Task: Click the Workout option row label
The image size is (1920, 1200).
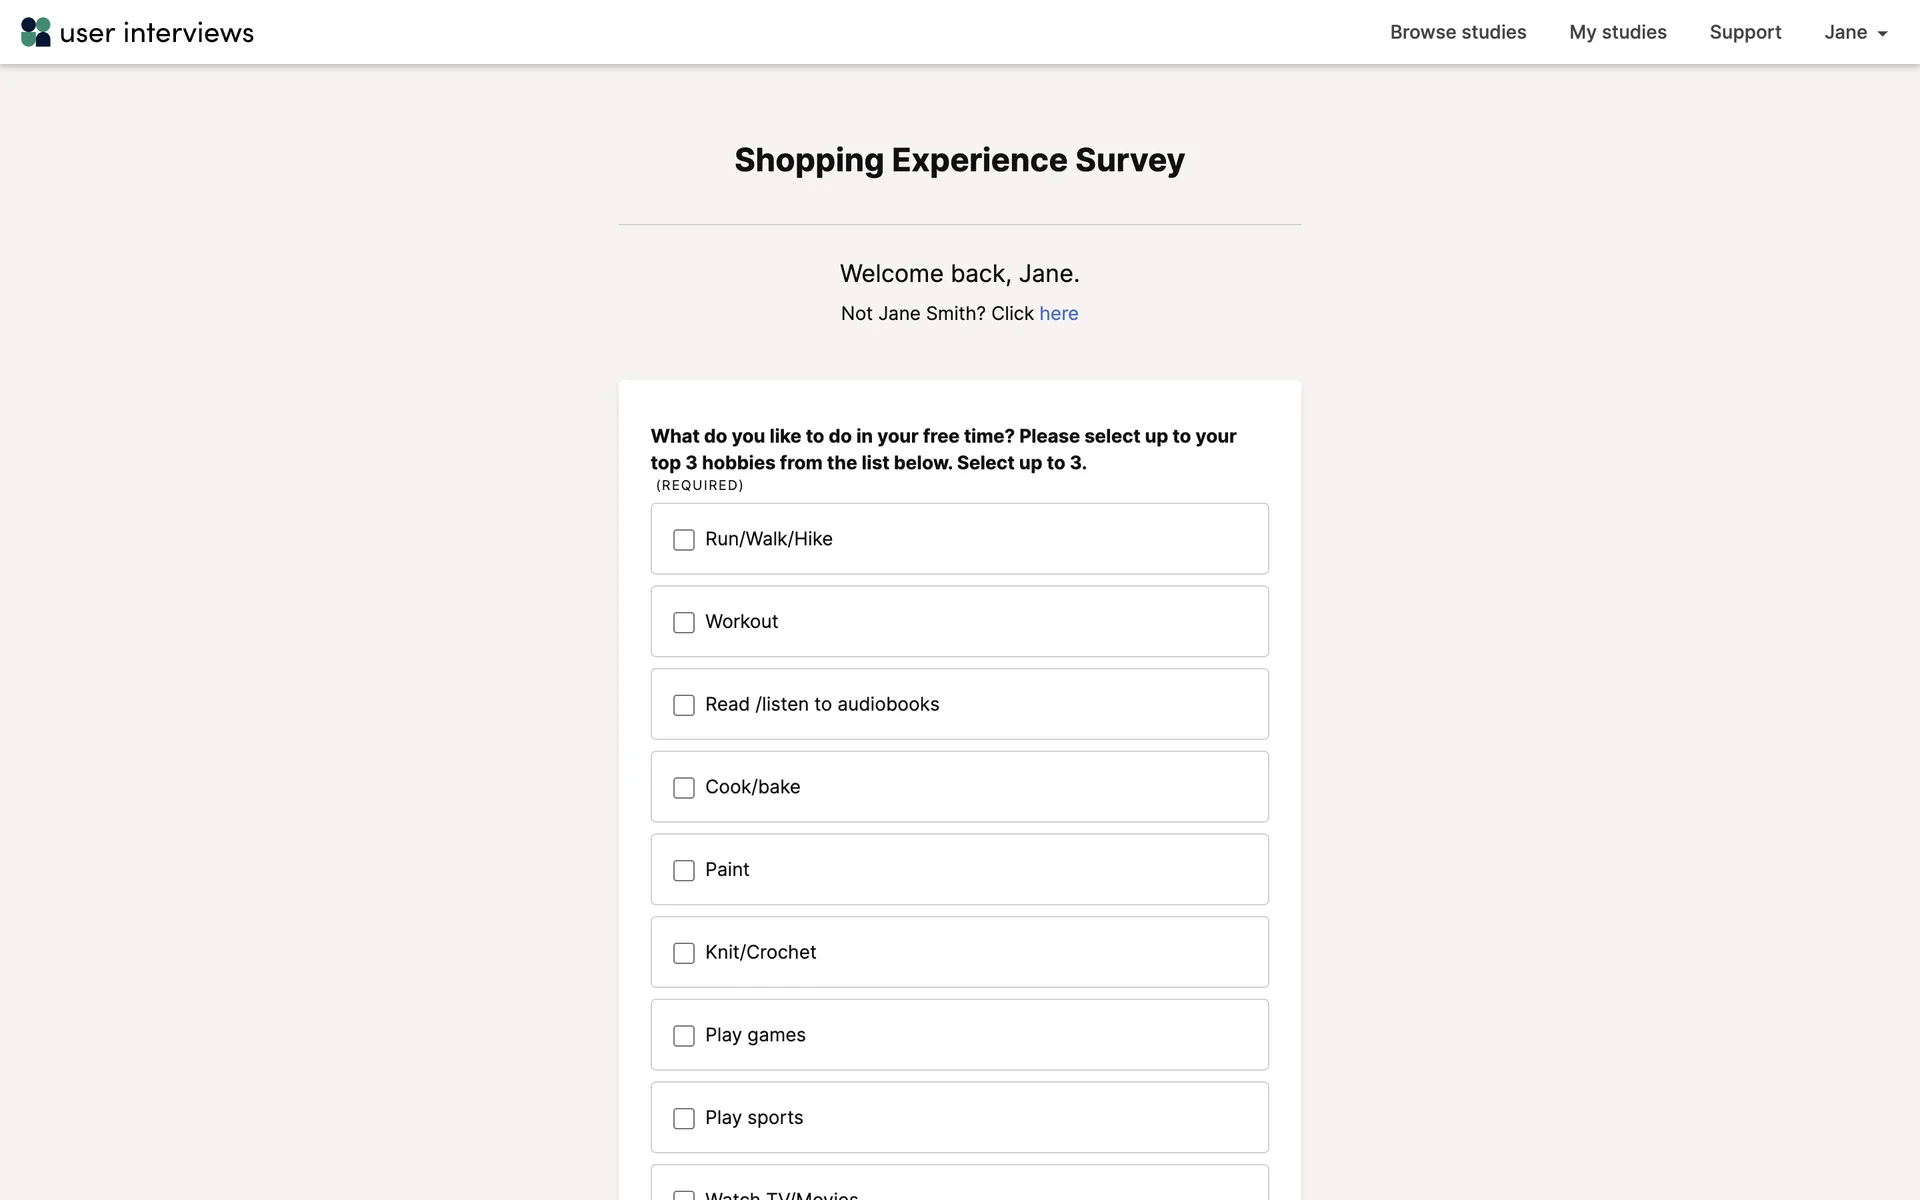Action: tap(741, 622)
